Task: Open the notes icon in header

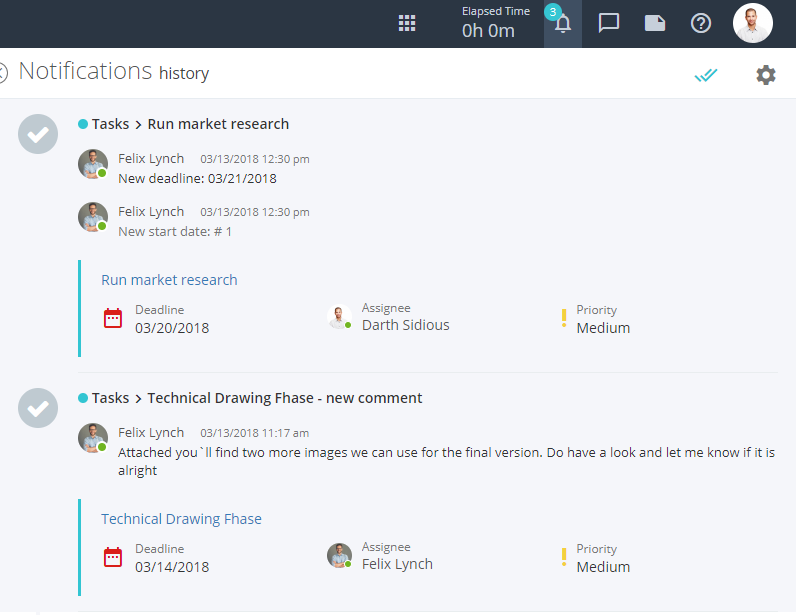Action: pyautogui.click(x=655, y=23)
